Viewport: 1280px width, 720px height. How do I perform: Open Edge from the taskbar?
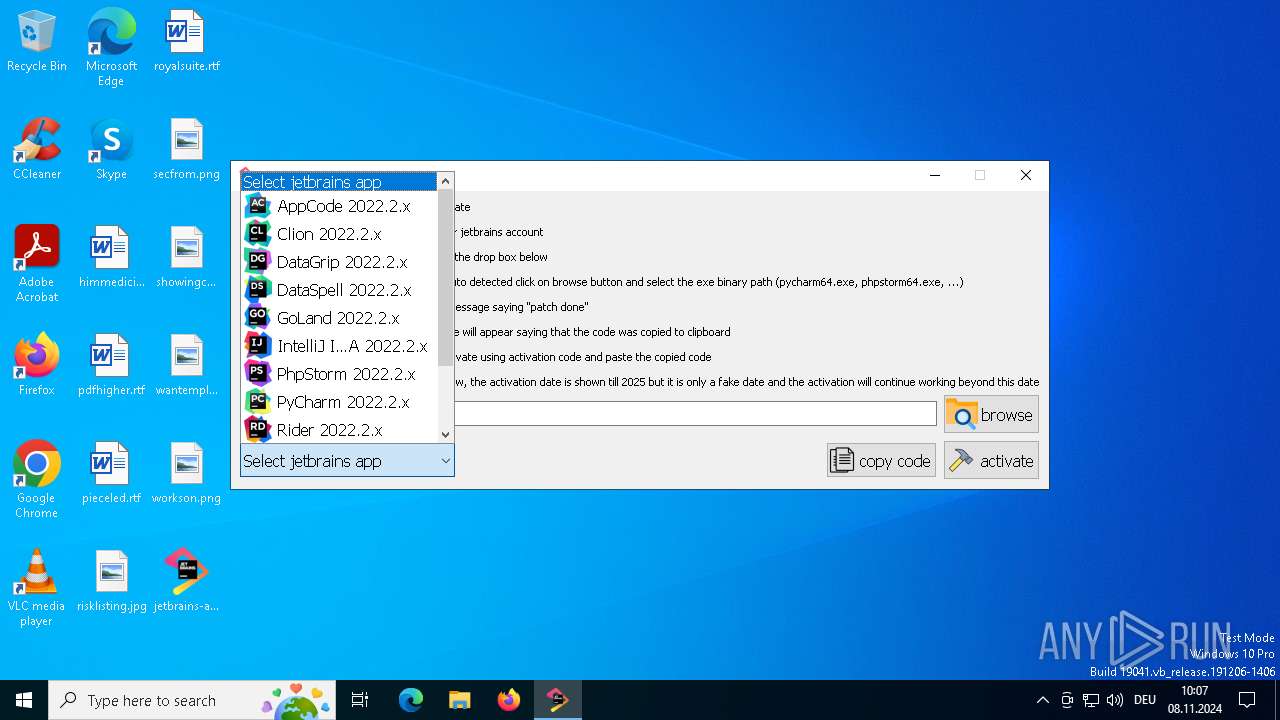411,700
